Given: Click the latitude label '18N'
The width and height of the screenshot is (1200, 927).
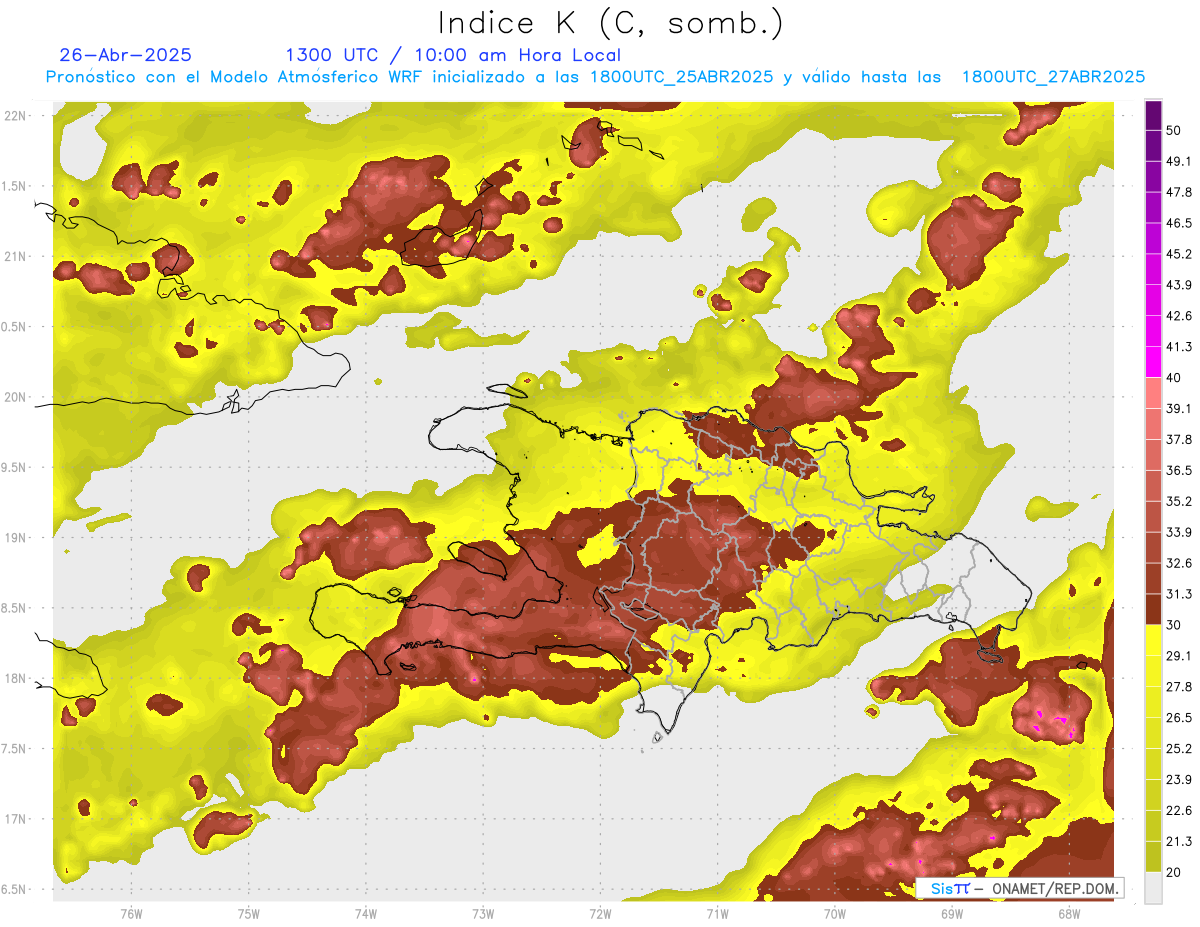Looking at the screenshot, I should coord(16,679).
